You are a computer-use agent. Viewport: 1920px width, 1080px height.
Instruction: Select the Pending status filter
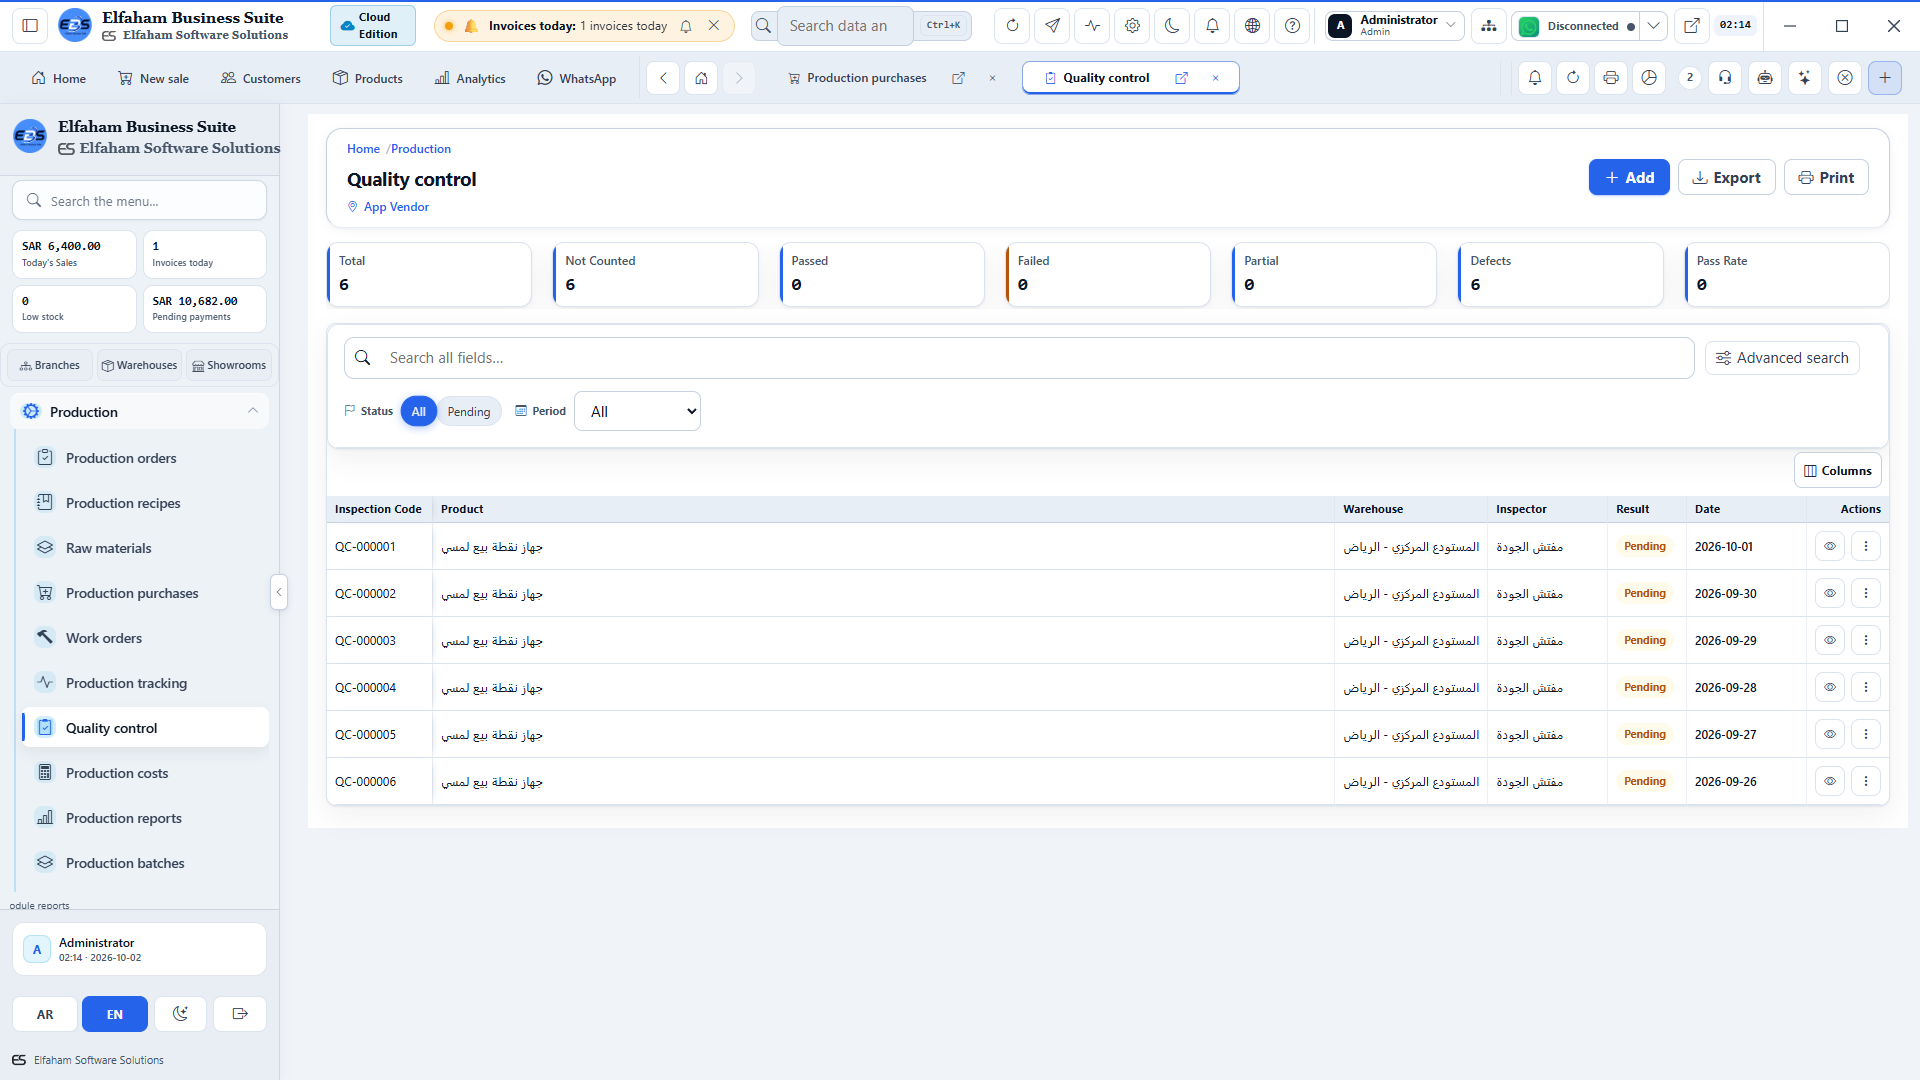469,412
